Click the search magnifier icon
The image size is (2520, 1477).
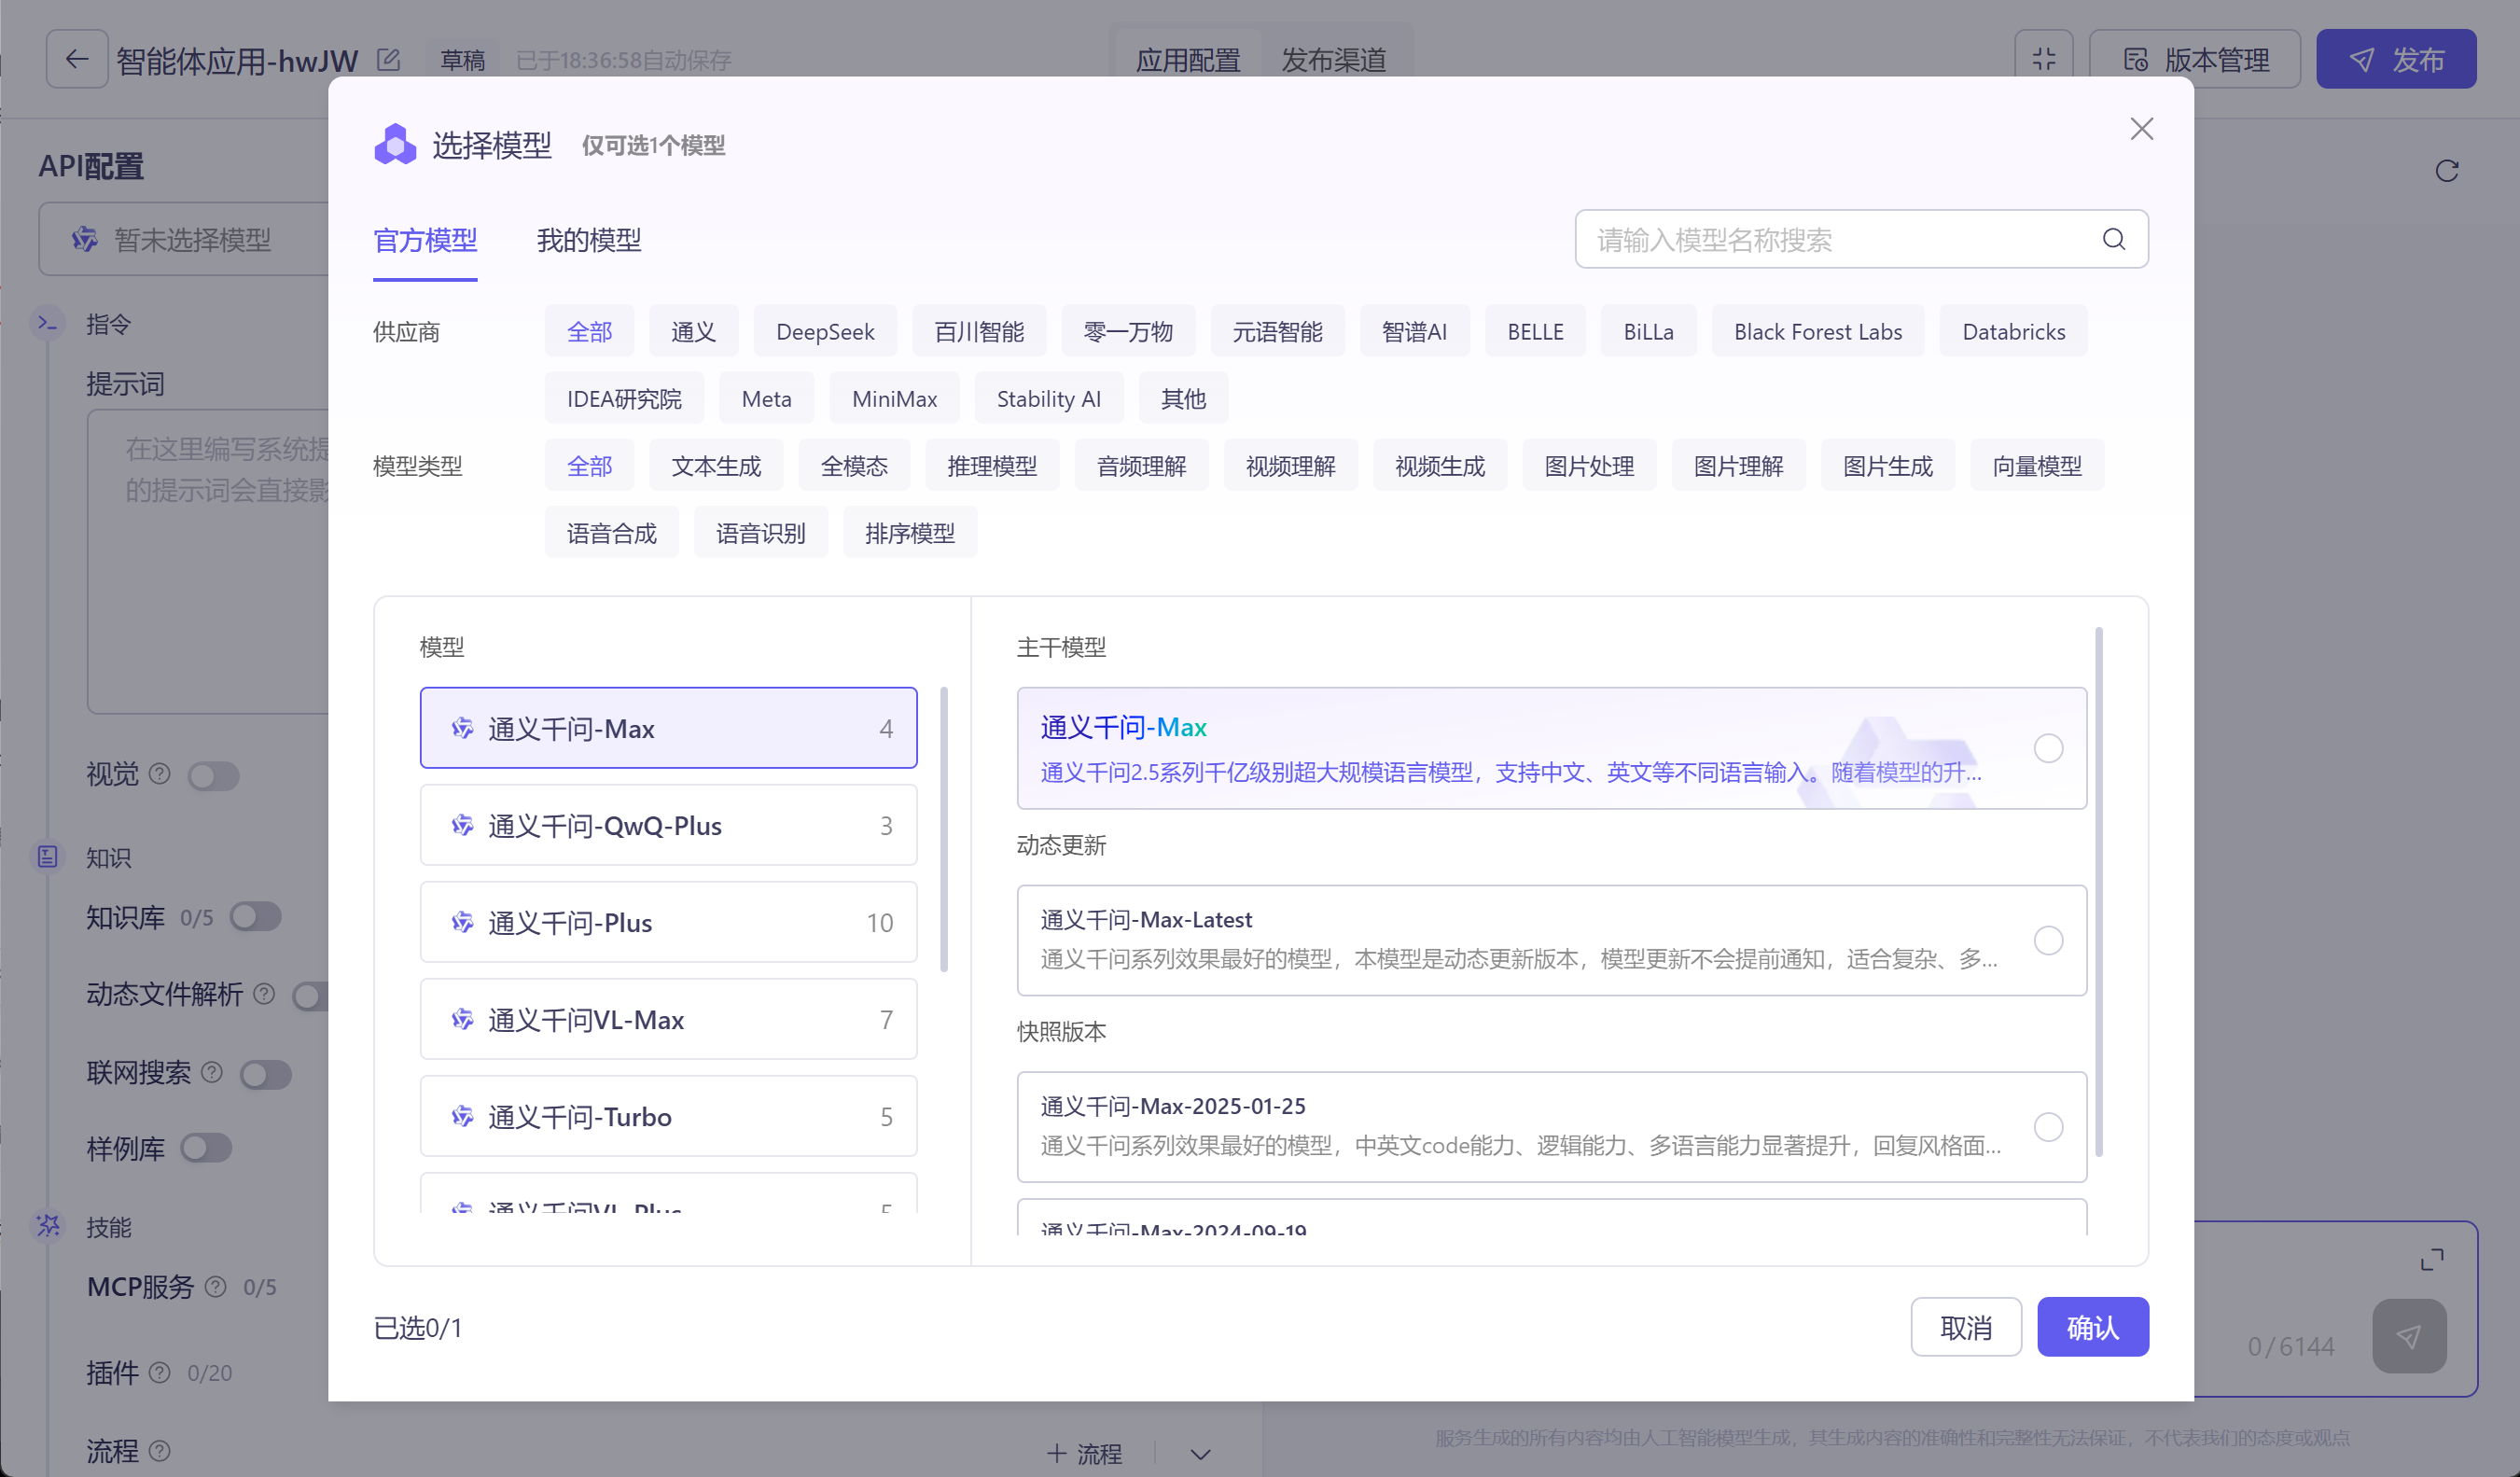(2113, 239)
